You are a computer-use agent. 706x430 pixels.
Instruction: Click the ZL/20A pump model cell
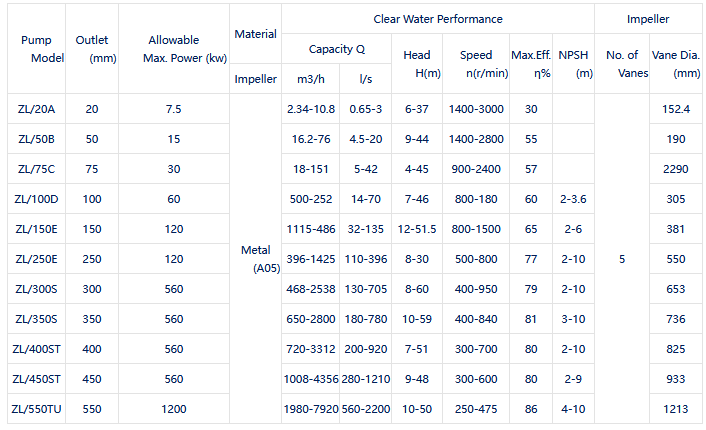36,109
